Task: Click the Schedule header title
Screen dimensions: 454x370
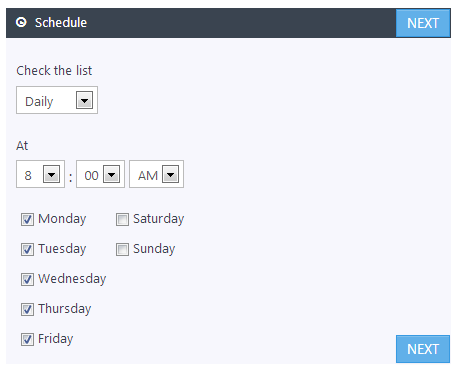Action: click(61, 23)
